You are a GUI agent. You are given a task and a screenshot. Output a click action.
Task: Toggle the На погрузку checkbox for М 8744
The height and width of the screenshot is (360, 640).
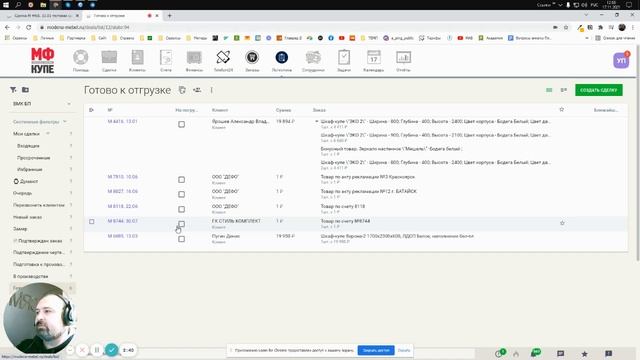click(x=181, y=224)
